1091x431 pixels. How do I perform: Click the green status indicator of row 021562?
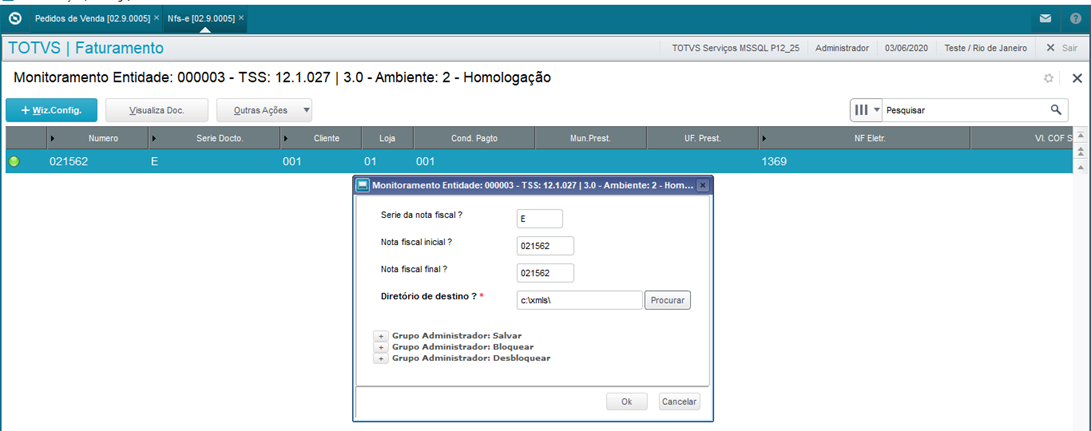pyautogui.click(x=14, y=162)
